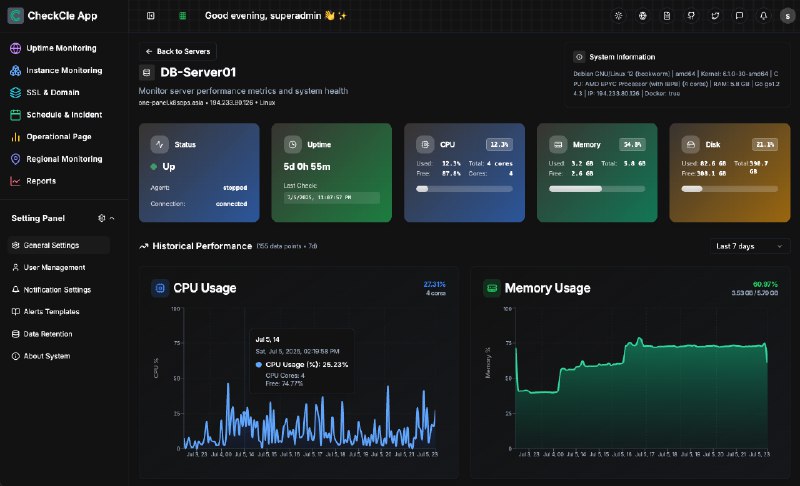
Task: Click the green grid icon in header
Action: click(x=182, y=16)
